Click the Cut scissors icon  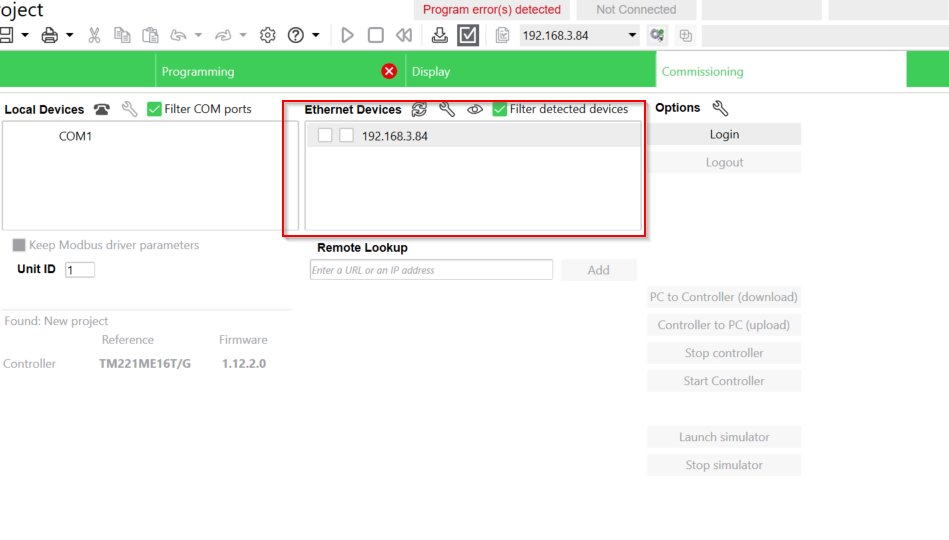tap(94, 35)
